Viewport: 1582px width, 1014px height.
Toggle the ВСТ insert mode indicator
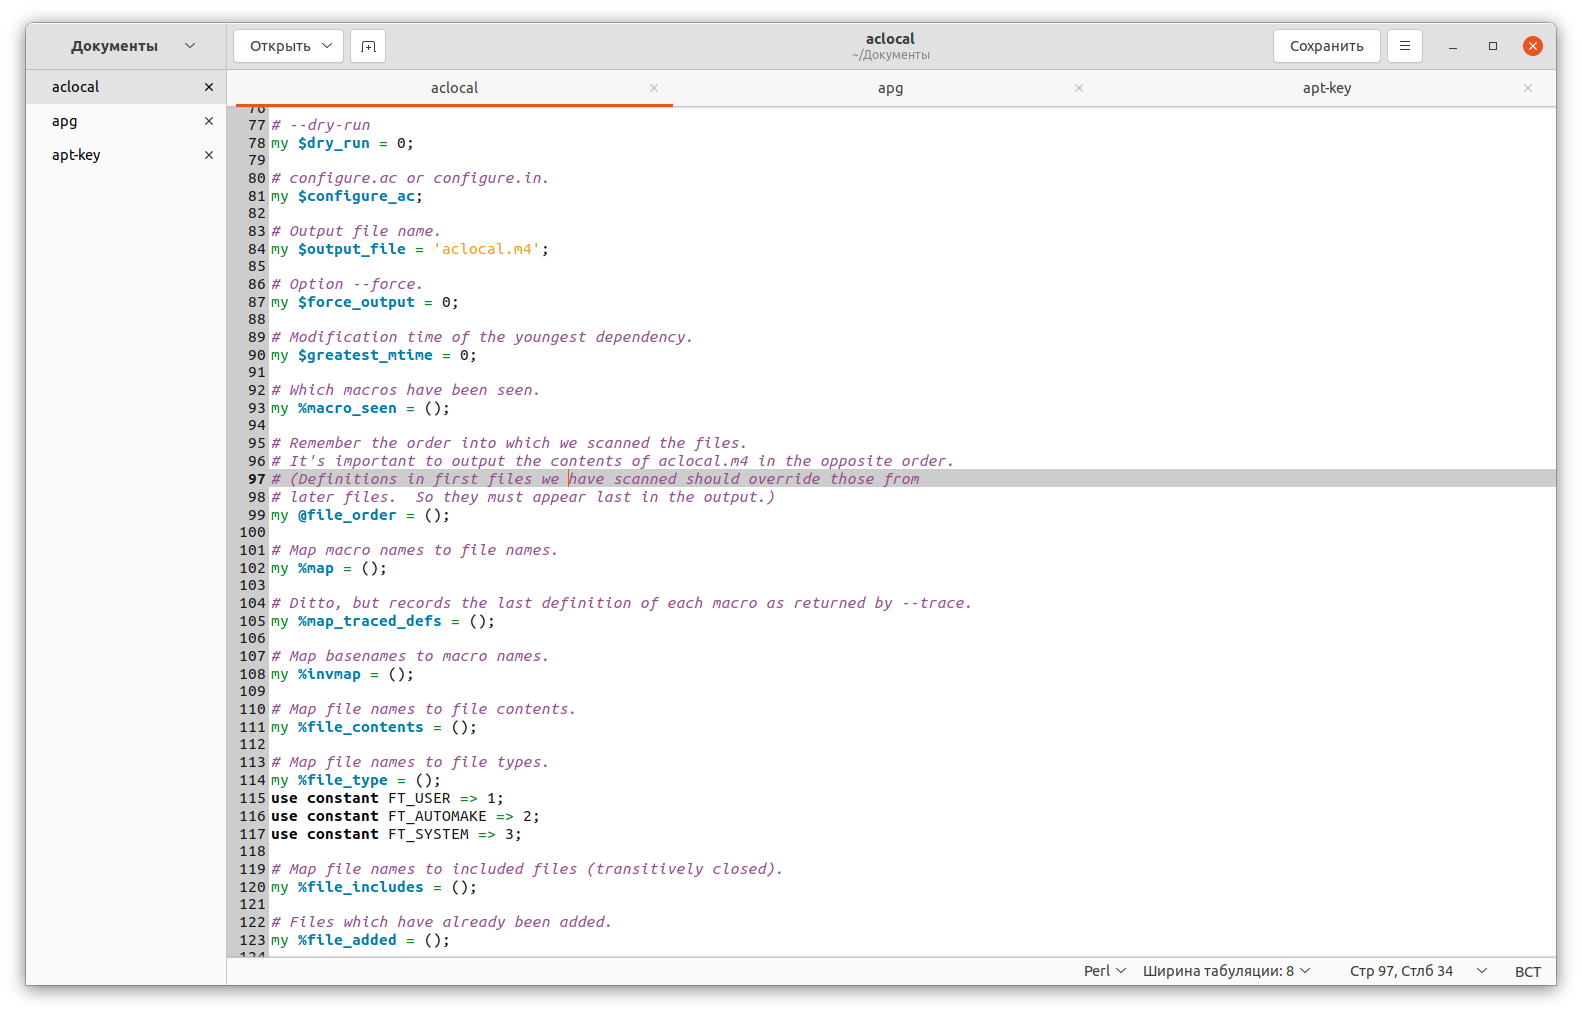[1527, 971]
